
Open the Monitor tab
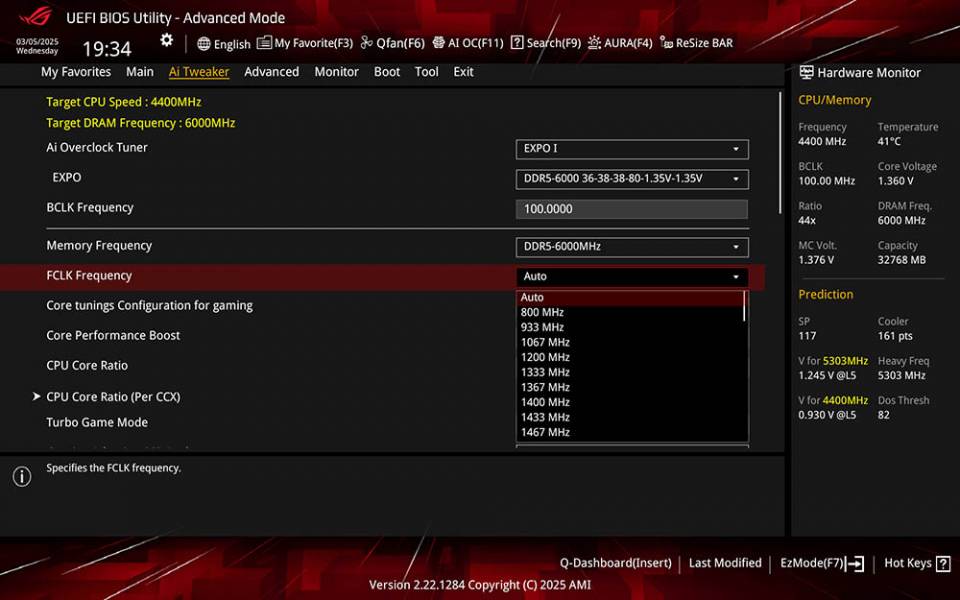click(337, 72)
